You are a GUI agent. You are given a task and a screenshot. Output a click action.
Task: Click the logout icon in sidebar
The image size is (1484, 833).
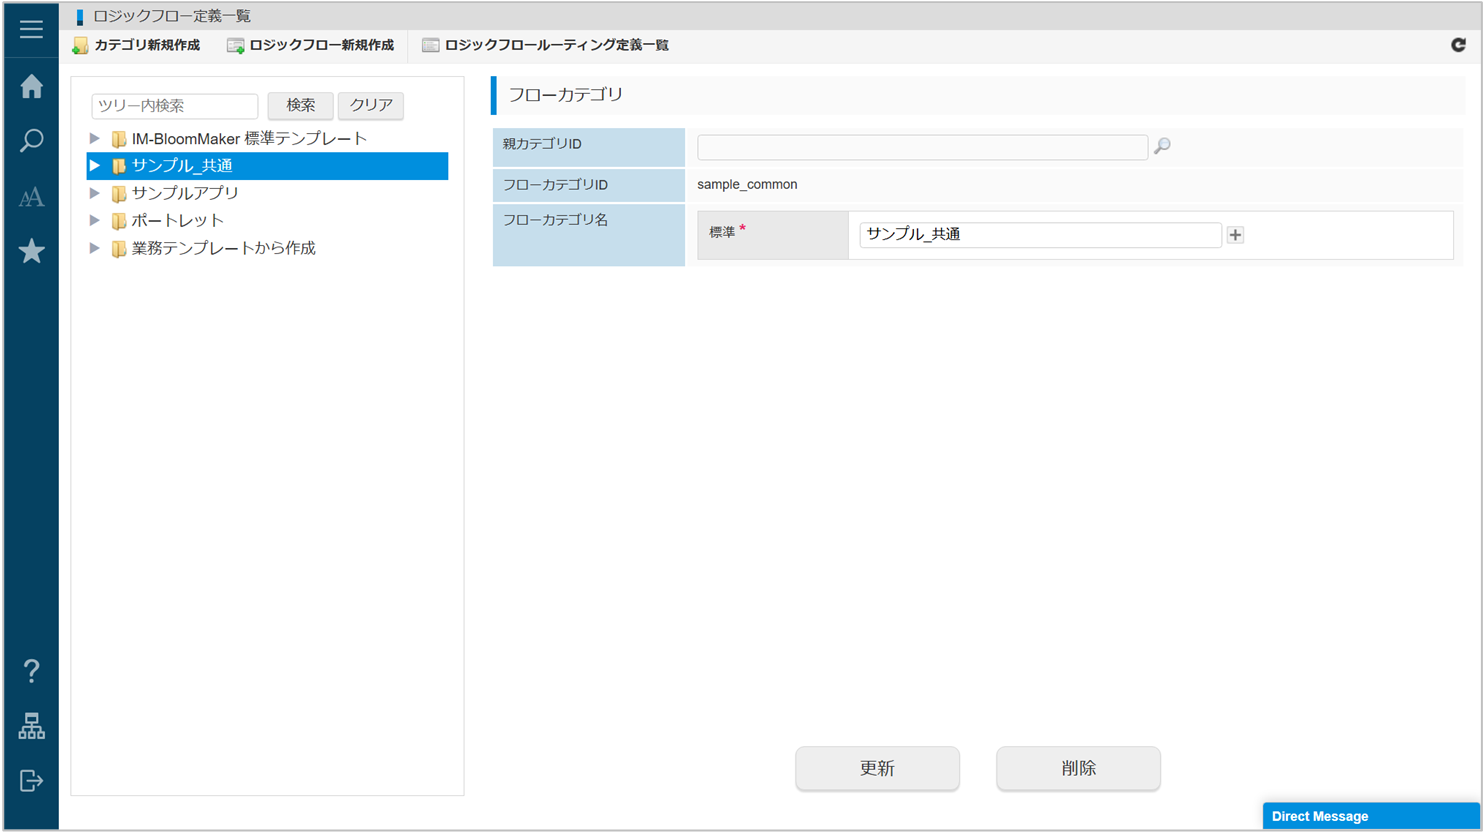tap(31, 781)
